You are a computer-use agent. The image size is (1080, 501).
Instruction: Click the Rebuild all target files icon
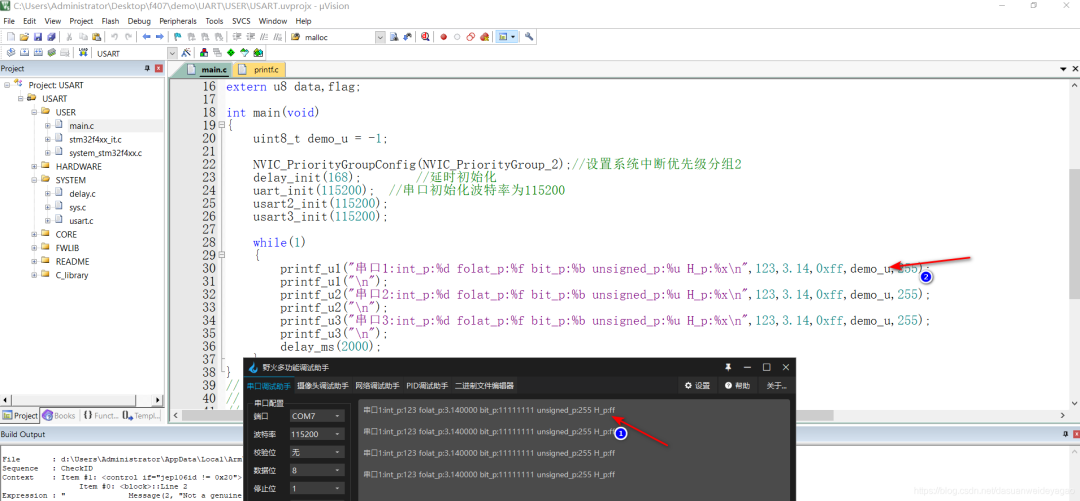click(x=38, y=53)
